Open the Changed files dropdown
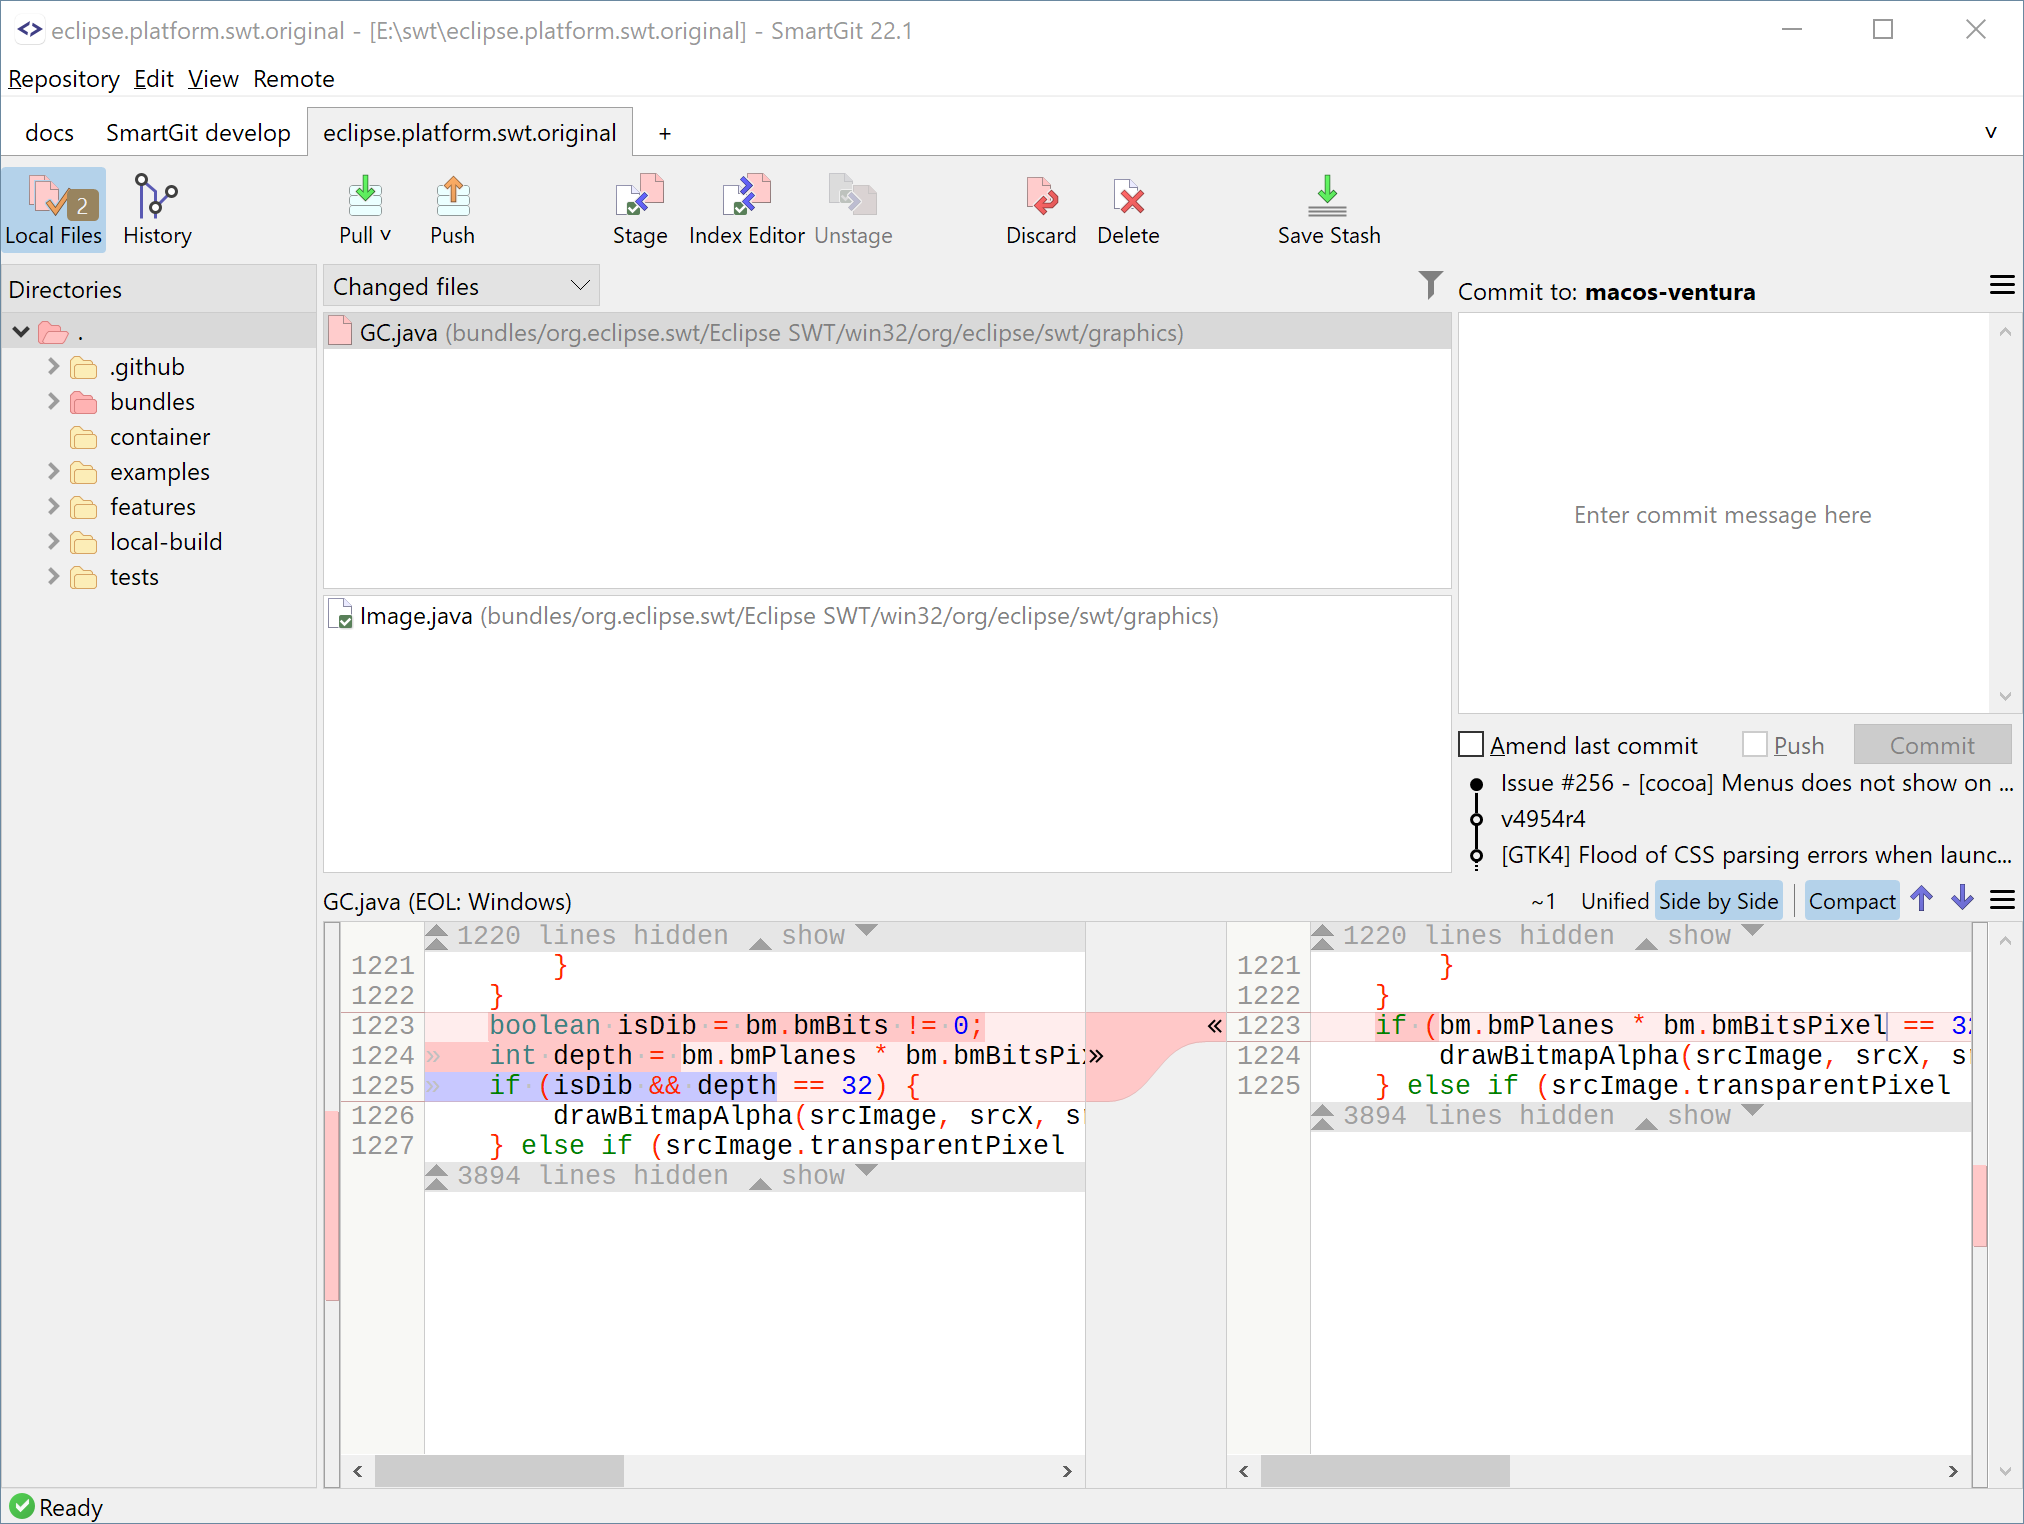The height and width of the screenshot is (1524, 2024). click(461, 286)
